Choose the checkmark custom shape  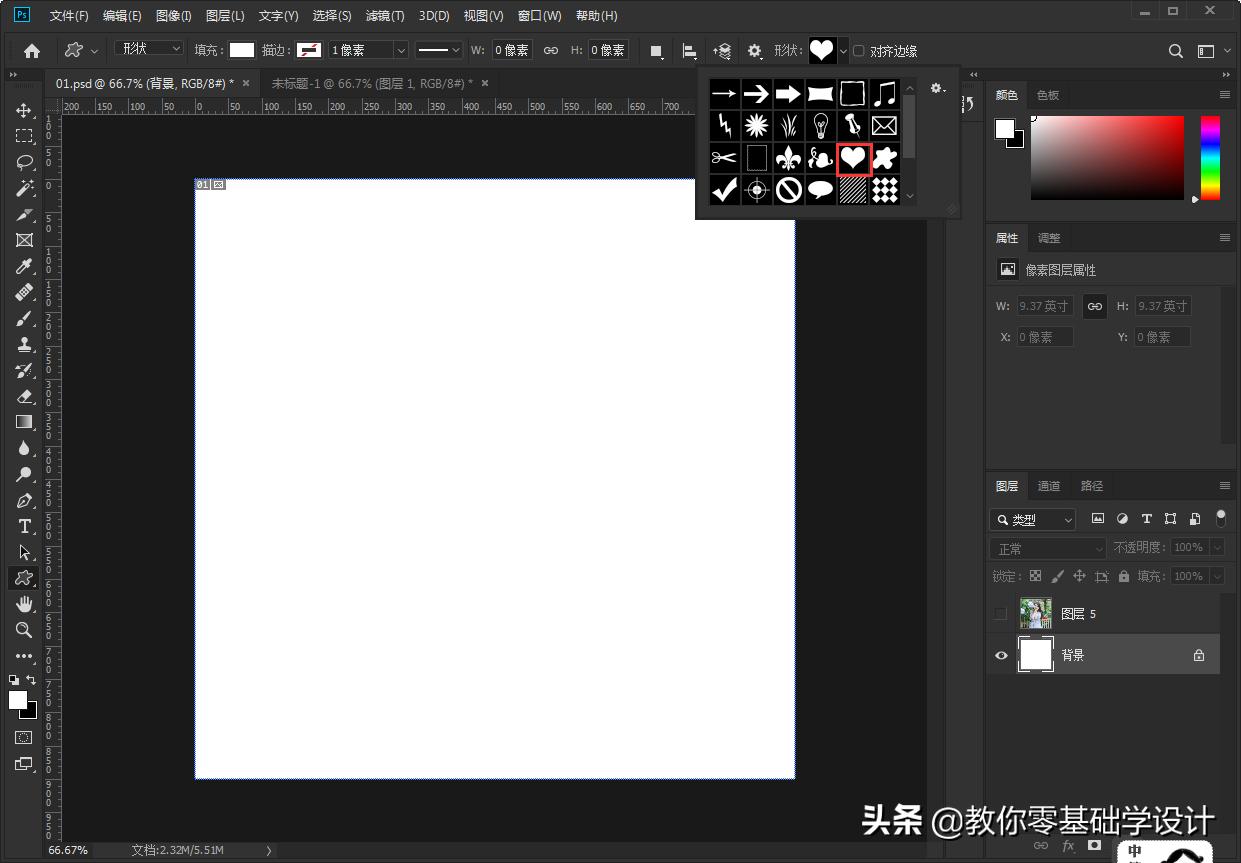[725, 189]
